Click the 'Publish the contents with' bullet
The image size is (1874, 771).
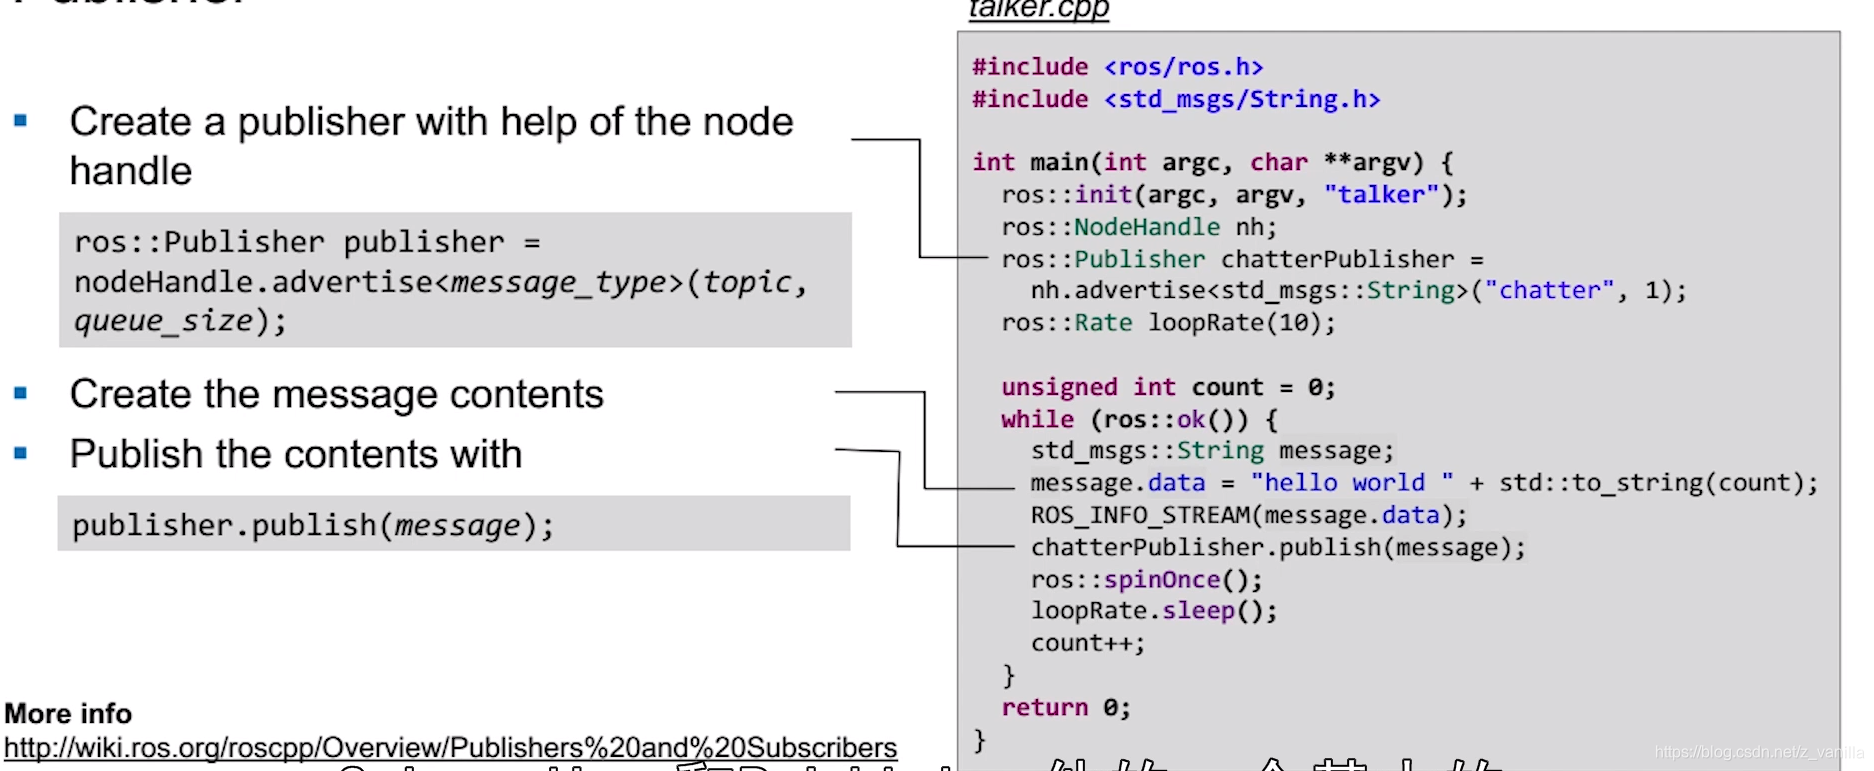coord(296,454)
